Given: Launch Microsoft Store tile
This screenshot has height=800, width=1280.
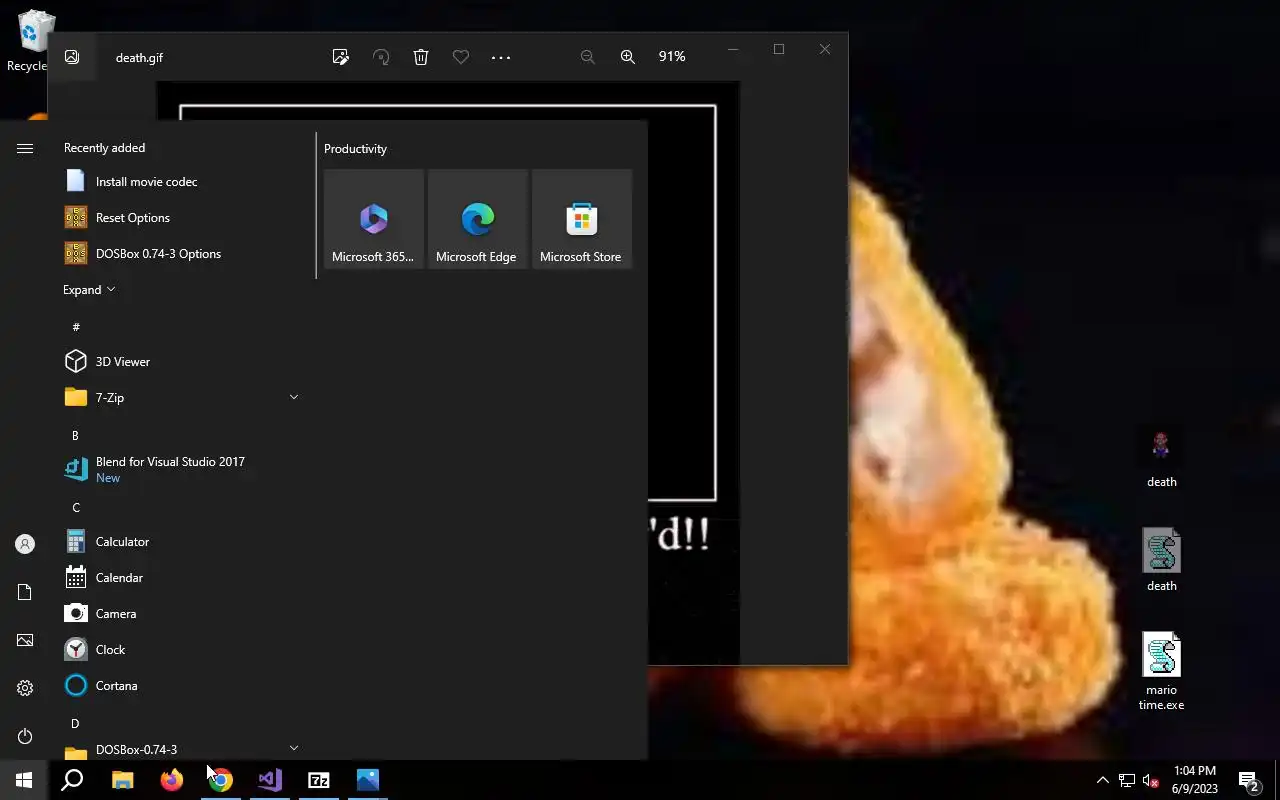Looking at the screenshot, I should 582,219.
